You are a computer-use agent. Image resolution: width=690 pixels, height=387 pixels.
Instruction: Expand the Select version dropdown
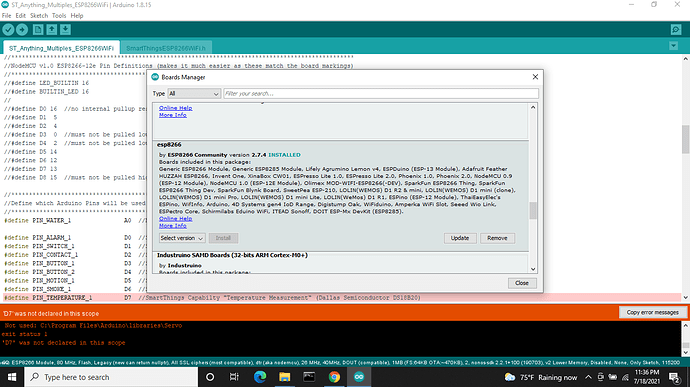(182, 238)
